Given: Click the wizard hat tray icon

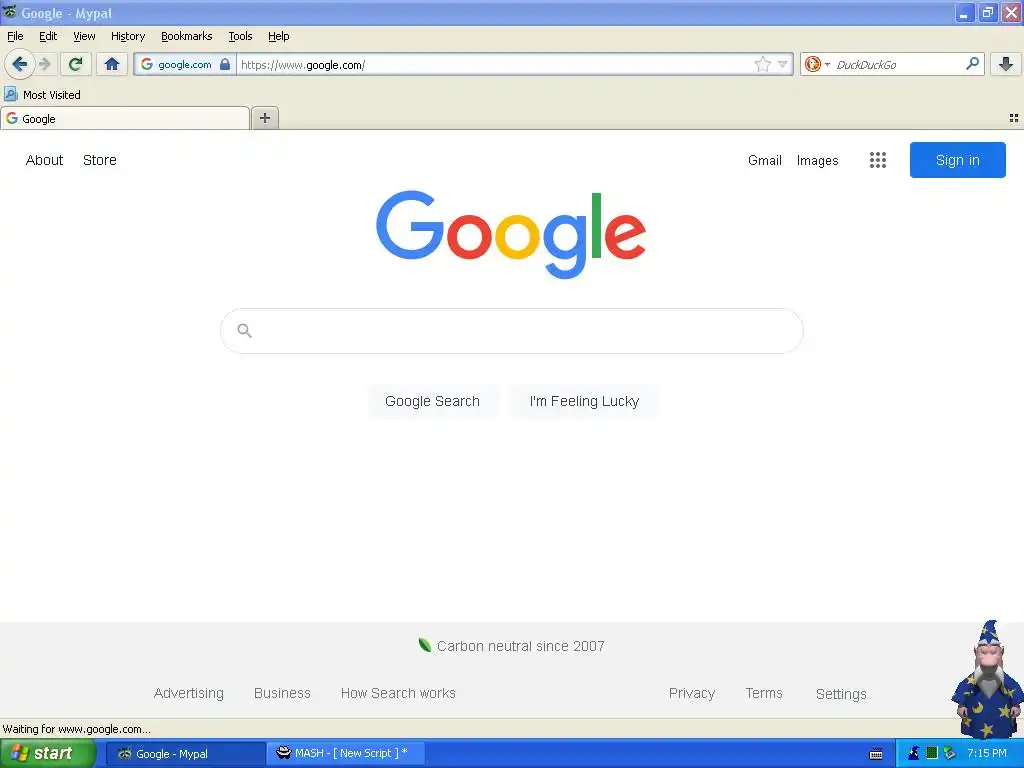Looking at the screenshot, I should click(914, 754).
